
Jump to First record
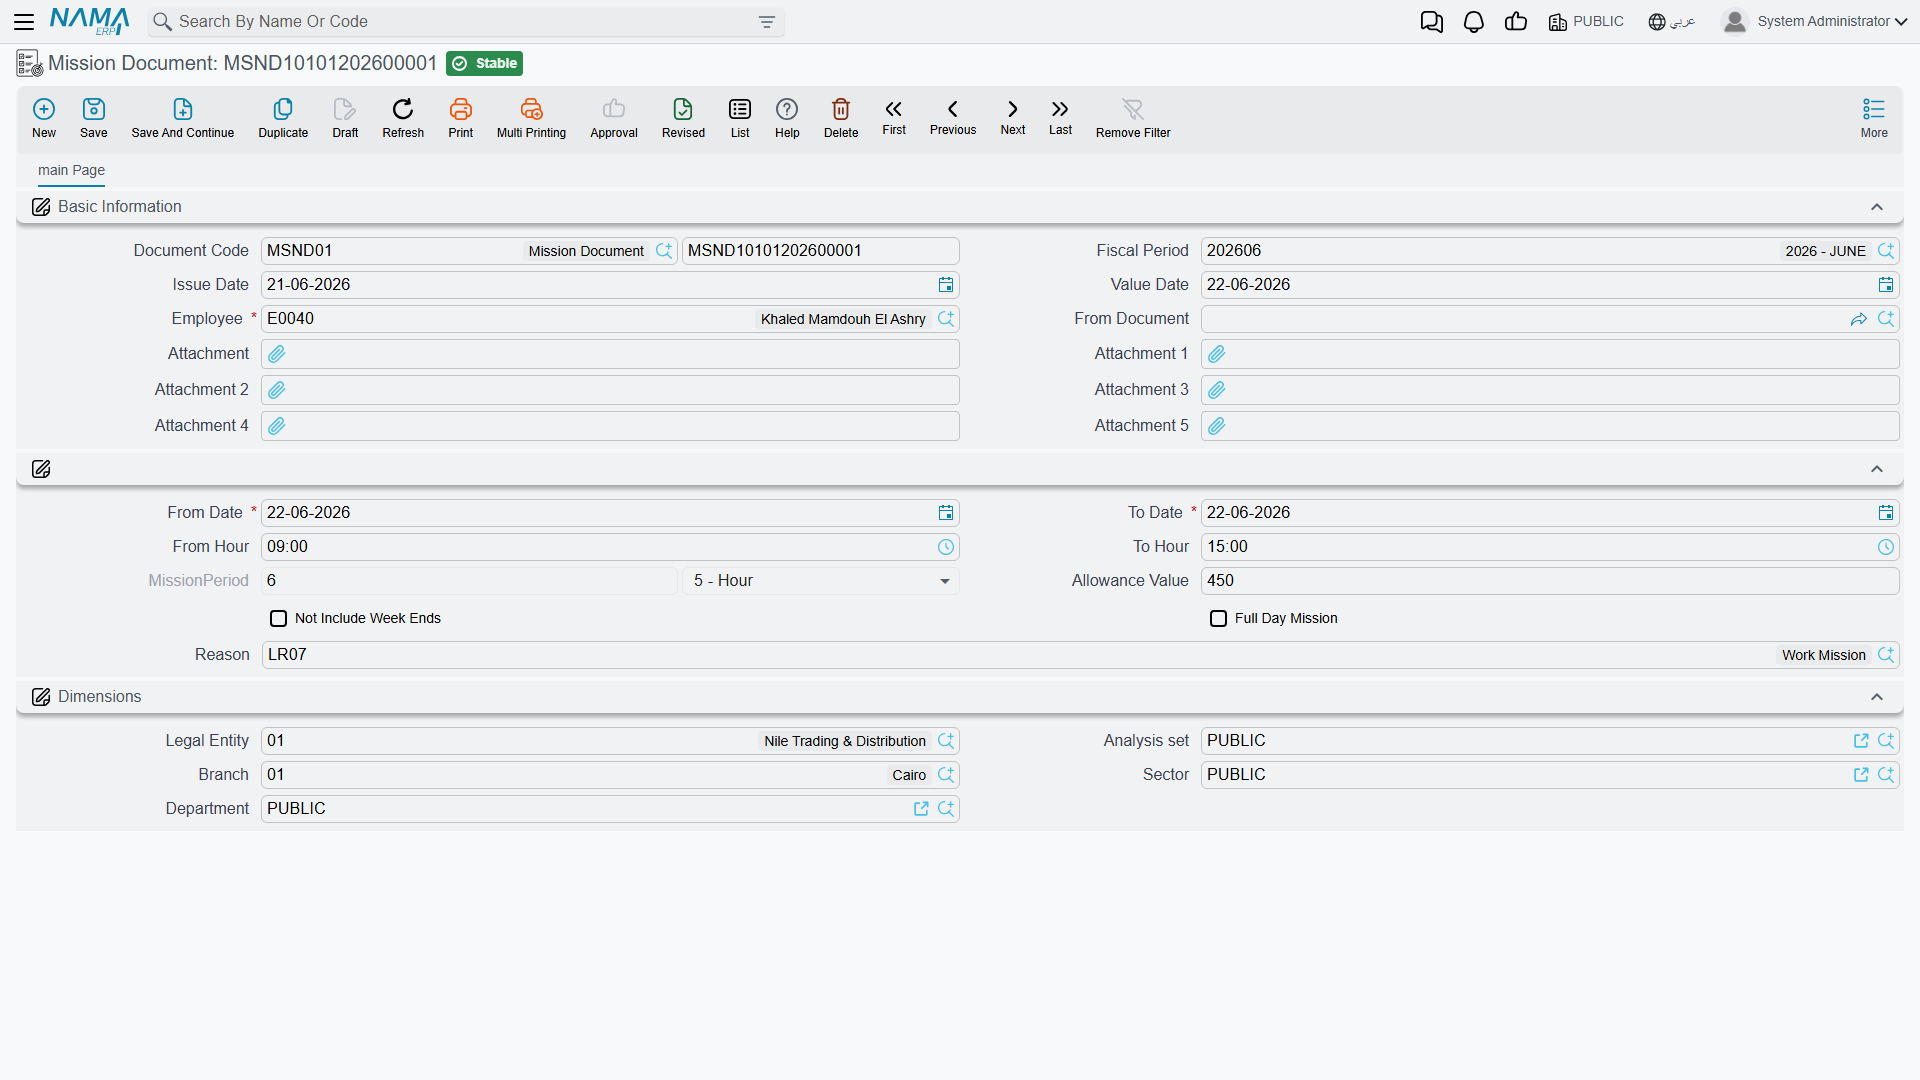(x=894, y=117)
